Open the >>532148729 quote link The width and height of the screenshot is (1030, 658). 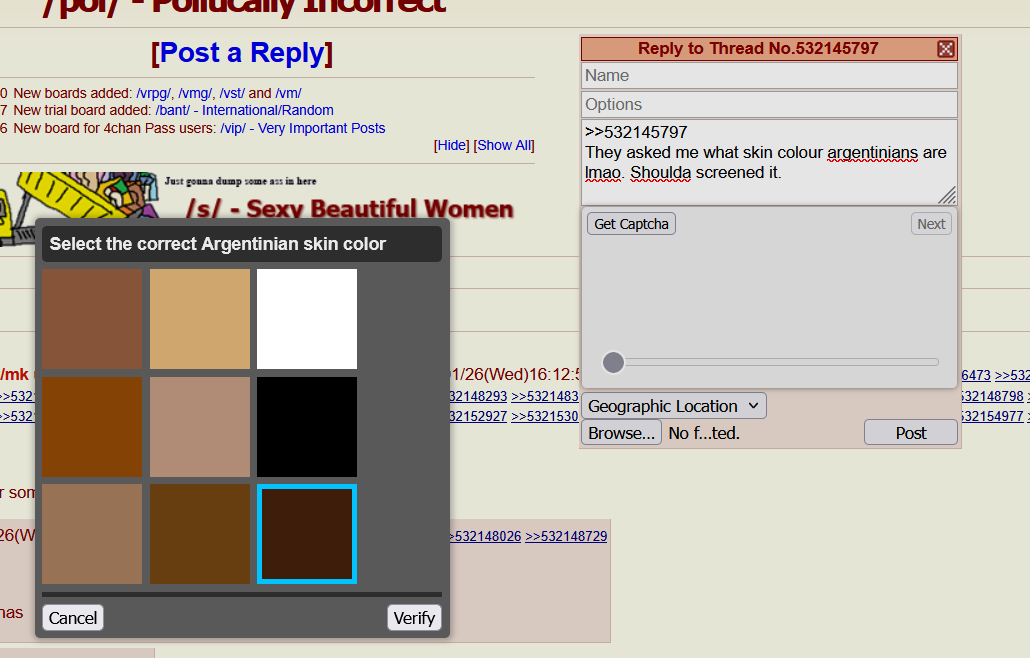[566, 537]
